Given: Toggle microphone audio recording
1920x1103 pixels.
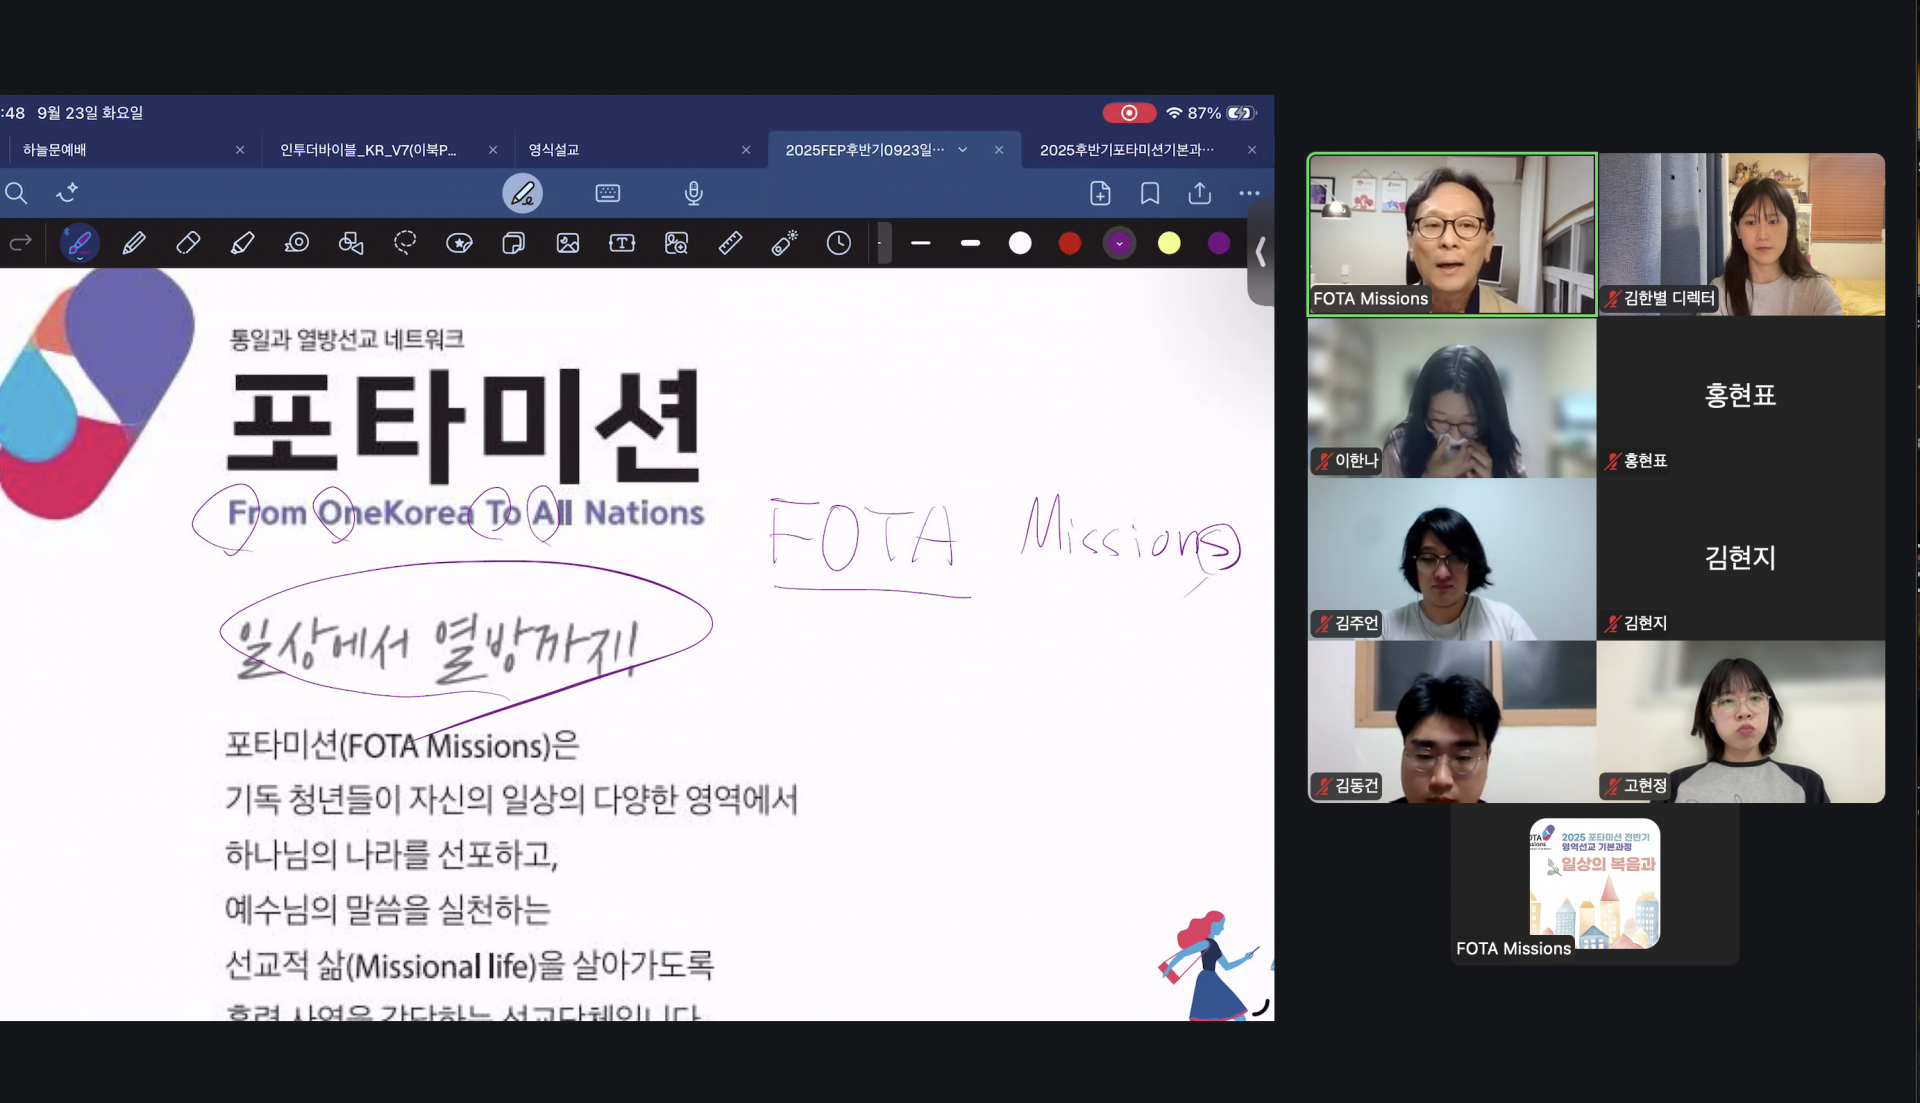Looking at the screenshot, I should pyautogui.click(x=693, y=193).
